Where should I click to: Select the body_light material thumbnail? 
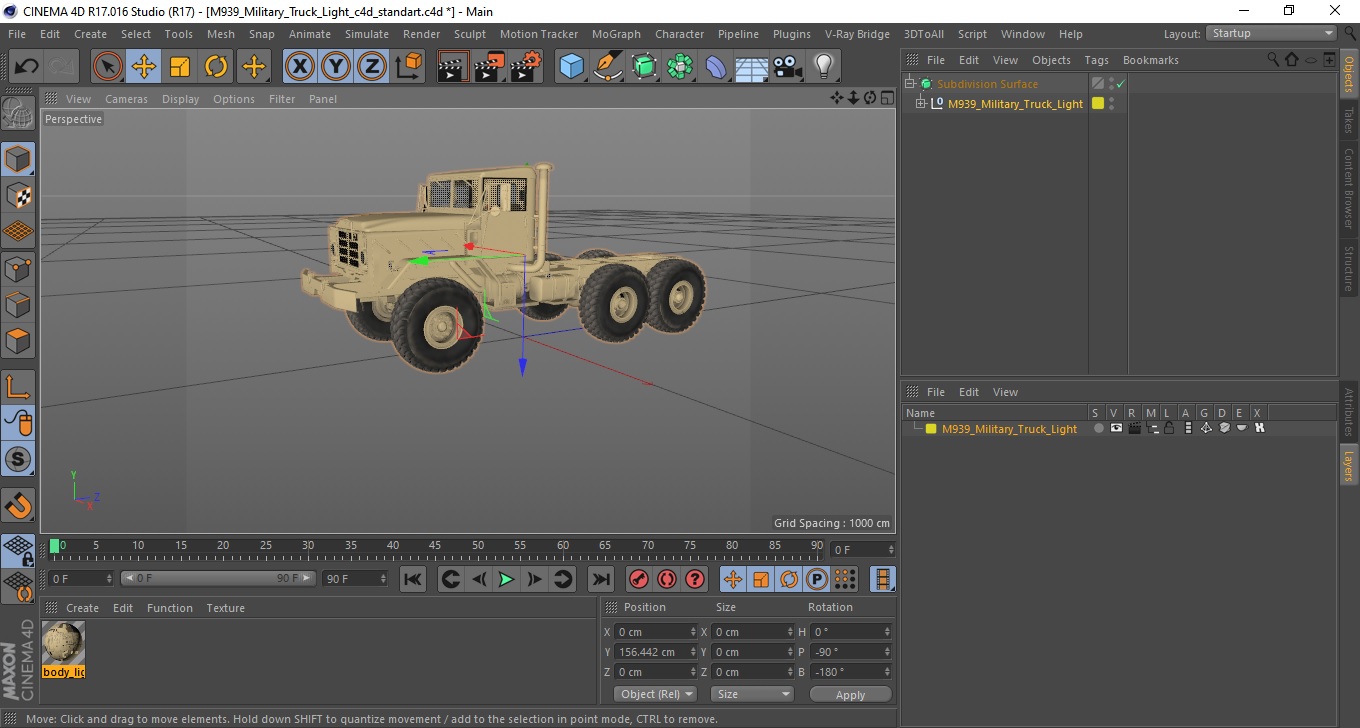pos(63,645)
